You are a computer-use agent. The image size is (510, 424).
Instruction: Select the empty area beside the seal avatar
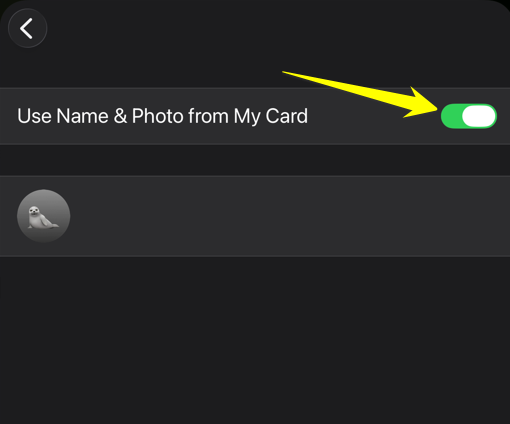click(x=290, y=216)
